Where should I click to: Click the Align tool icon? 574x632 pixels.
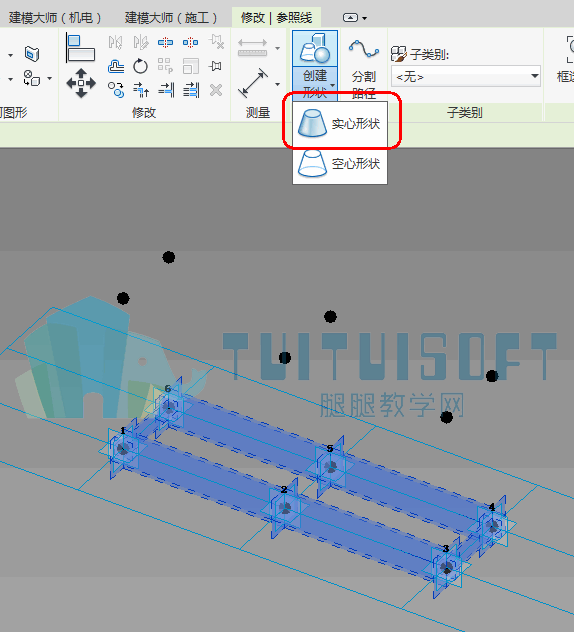[x=81, y=48]
